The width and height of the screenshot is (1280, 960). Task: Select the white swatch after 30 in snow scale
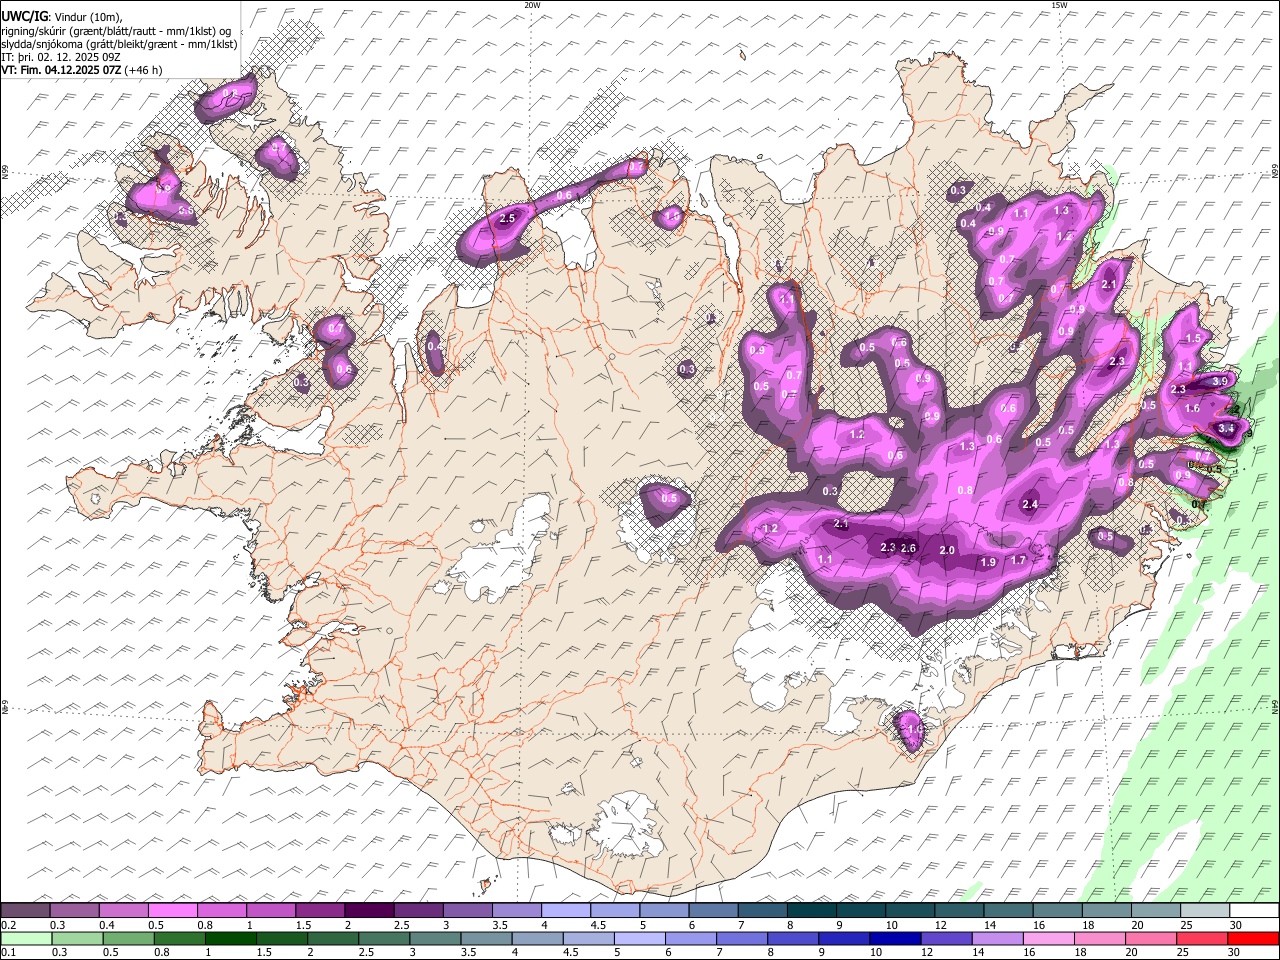tap(1254, 911)
